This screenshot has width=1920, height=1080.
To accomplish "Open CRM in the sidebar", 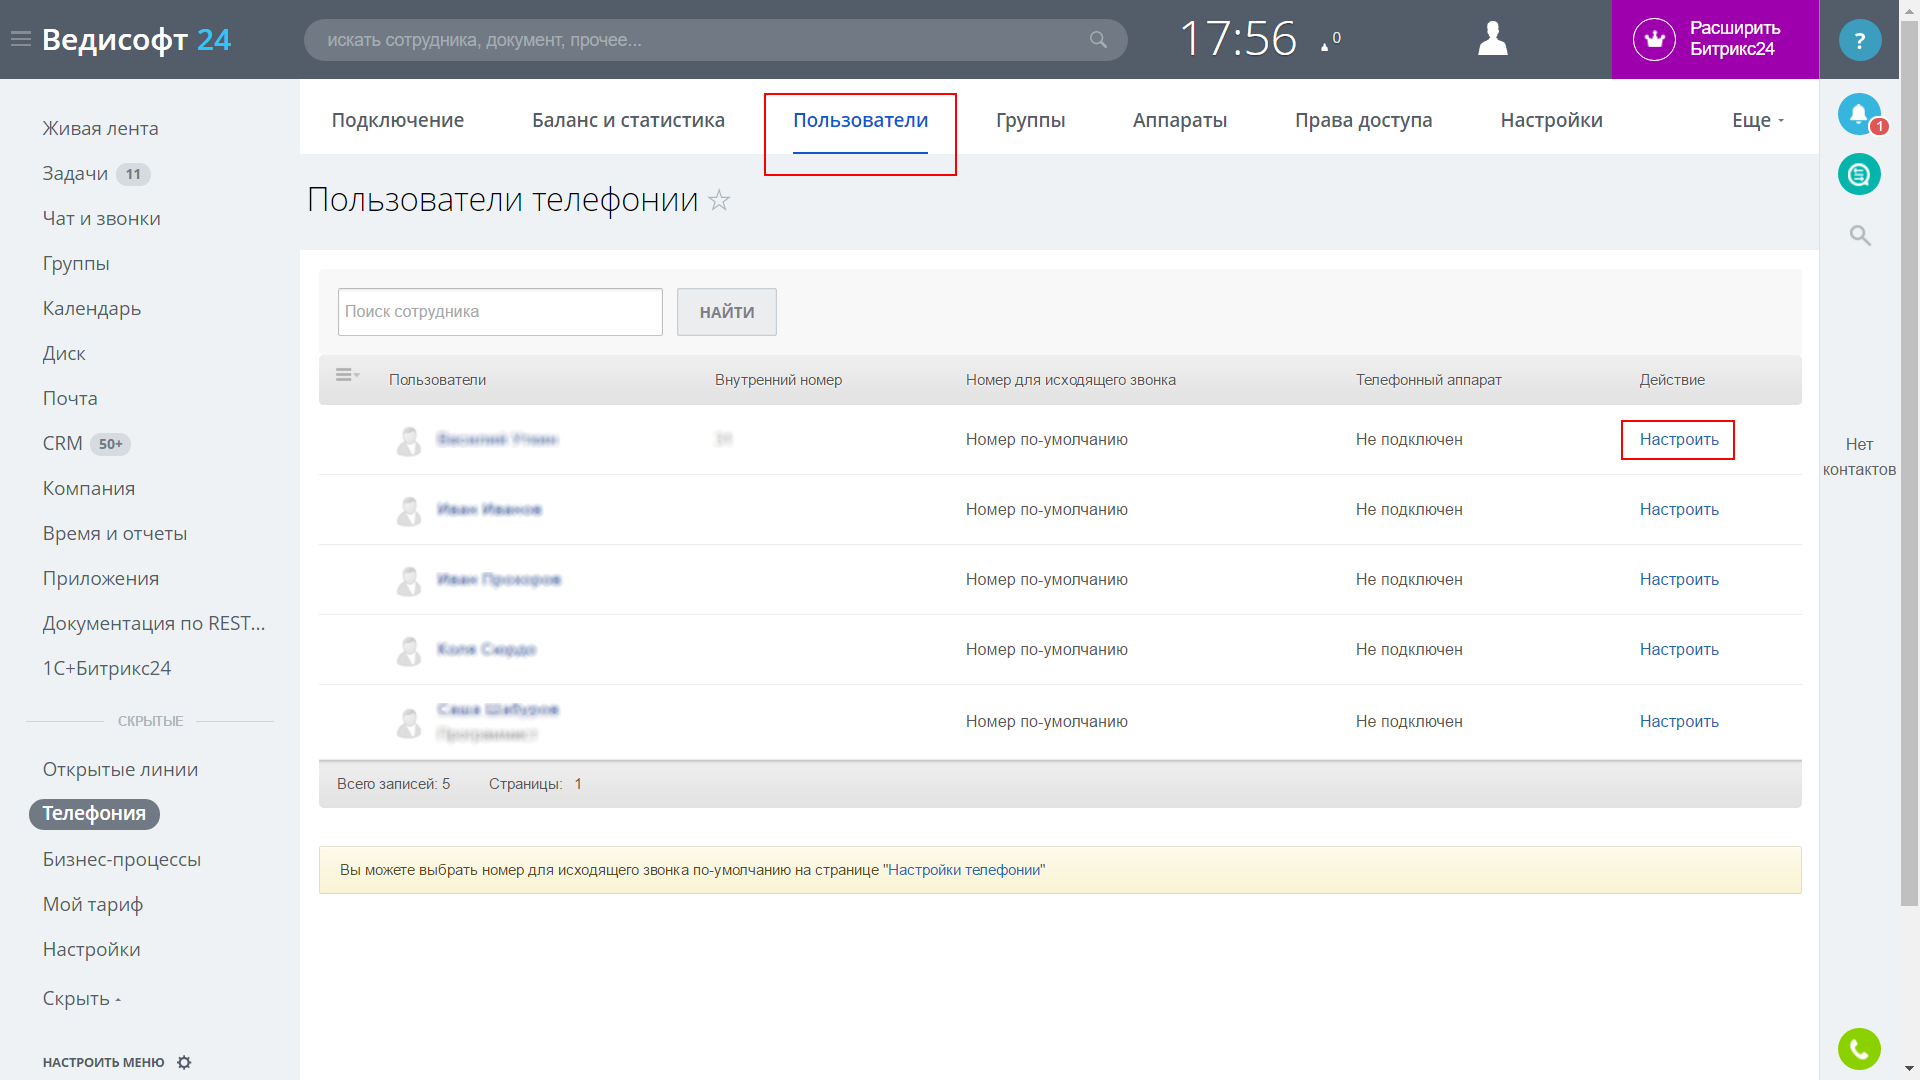I will point(62,443).
